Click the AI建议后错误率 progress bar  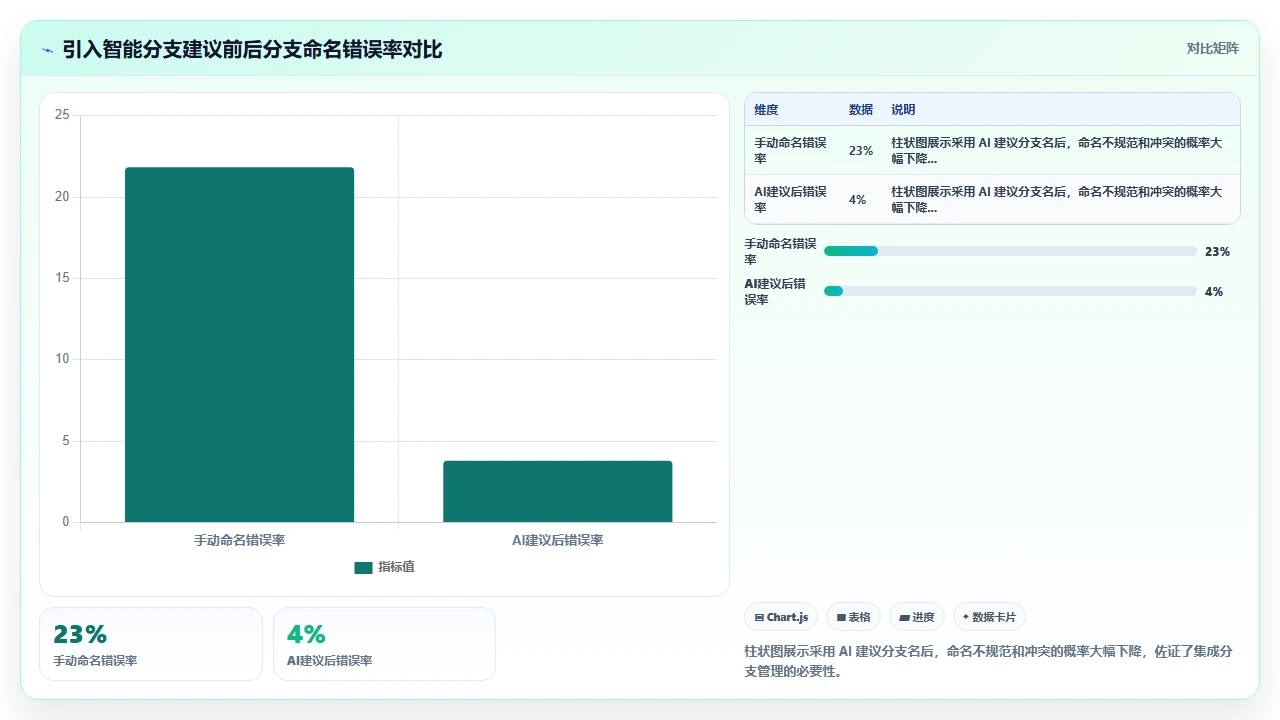point(1010,291)
